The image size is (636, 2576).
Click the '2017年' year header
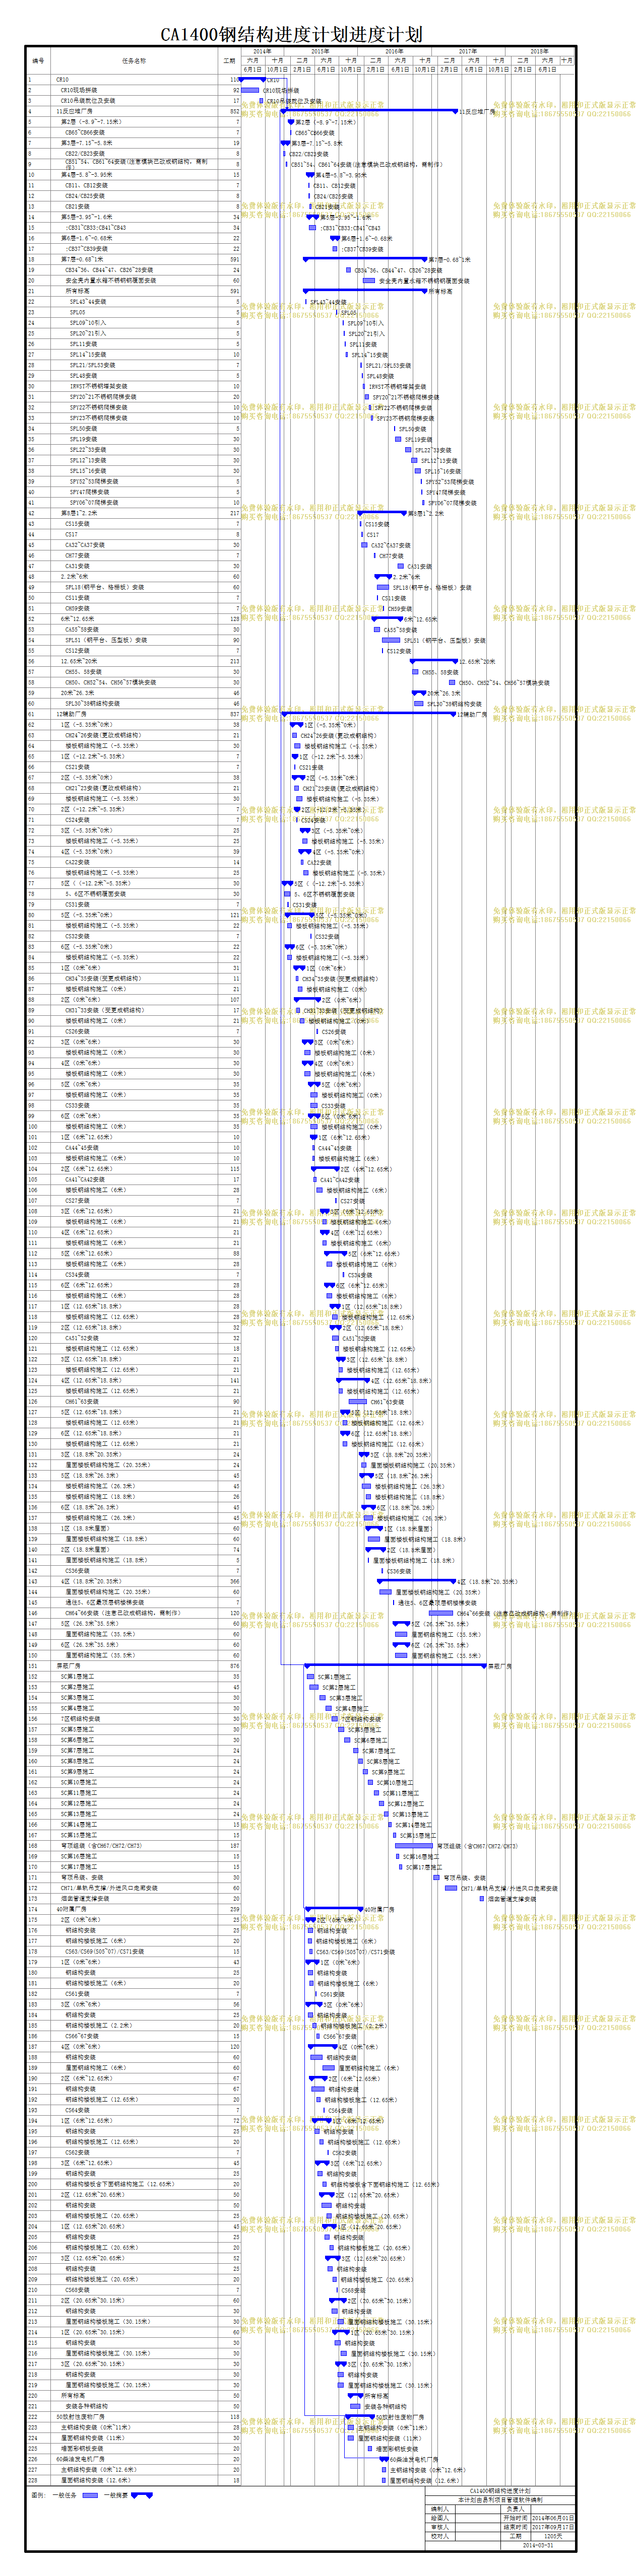click(x=468, y=51)
